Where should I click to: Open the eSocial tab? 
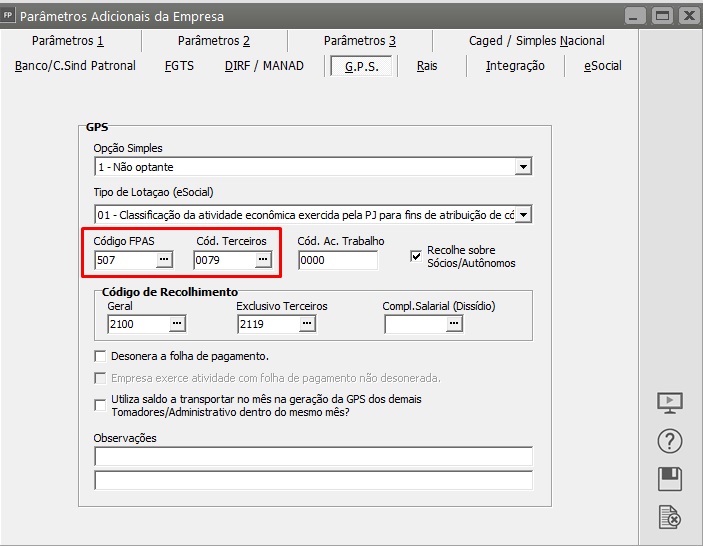tap(602, 66)
